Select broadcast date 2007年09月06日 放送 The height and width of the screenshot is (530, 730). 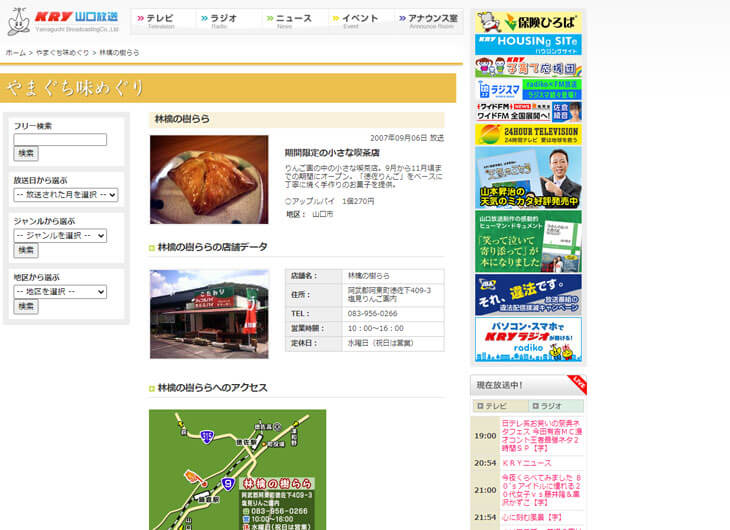(x=407, y=138)
